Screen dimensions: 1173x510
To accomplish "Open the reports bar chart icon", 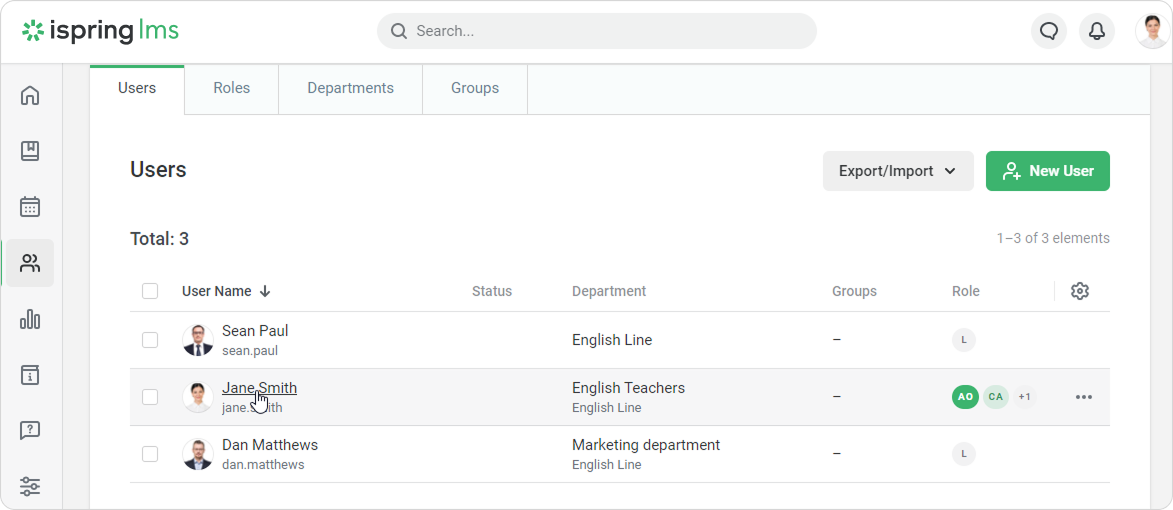I will [x=30, y=320].
